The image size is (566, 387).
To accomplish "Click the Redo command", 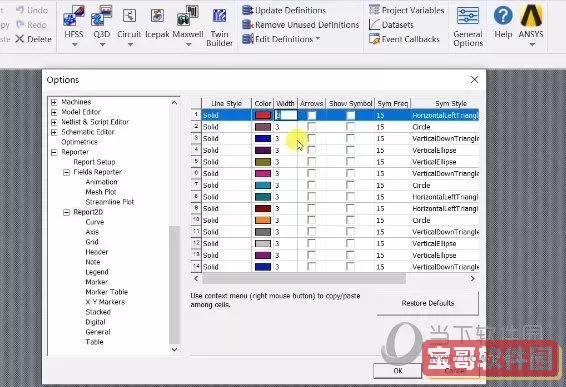I will [x=32, y=25].
